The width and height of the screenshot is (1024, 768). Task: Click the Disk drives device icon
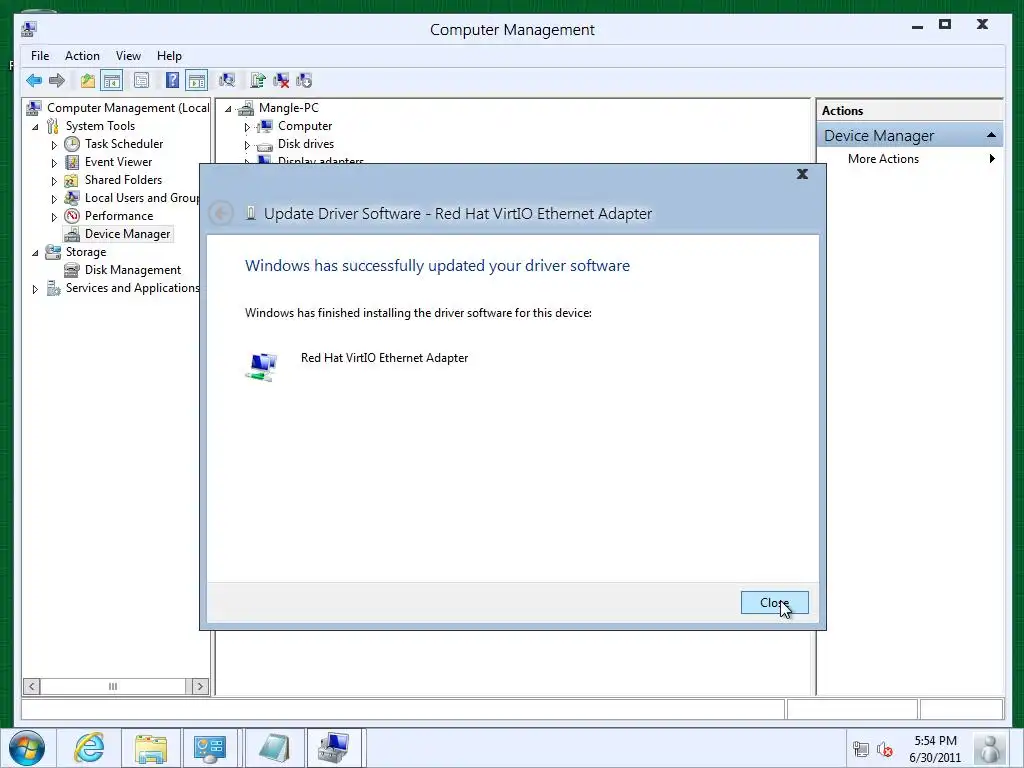(264, 145)
